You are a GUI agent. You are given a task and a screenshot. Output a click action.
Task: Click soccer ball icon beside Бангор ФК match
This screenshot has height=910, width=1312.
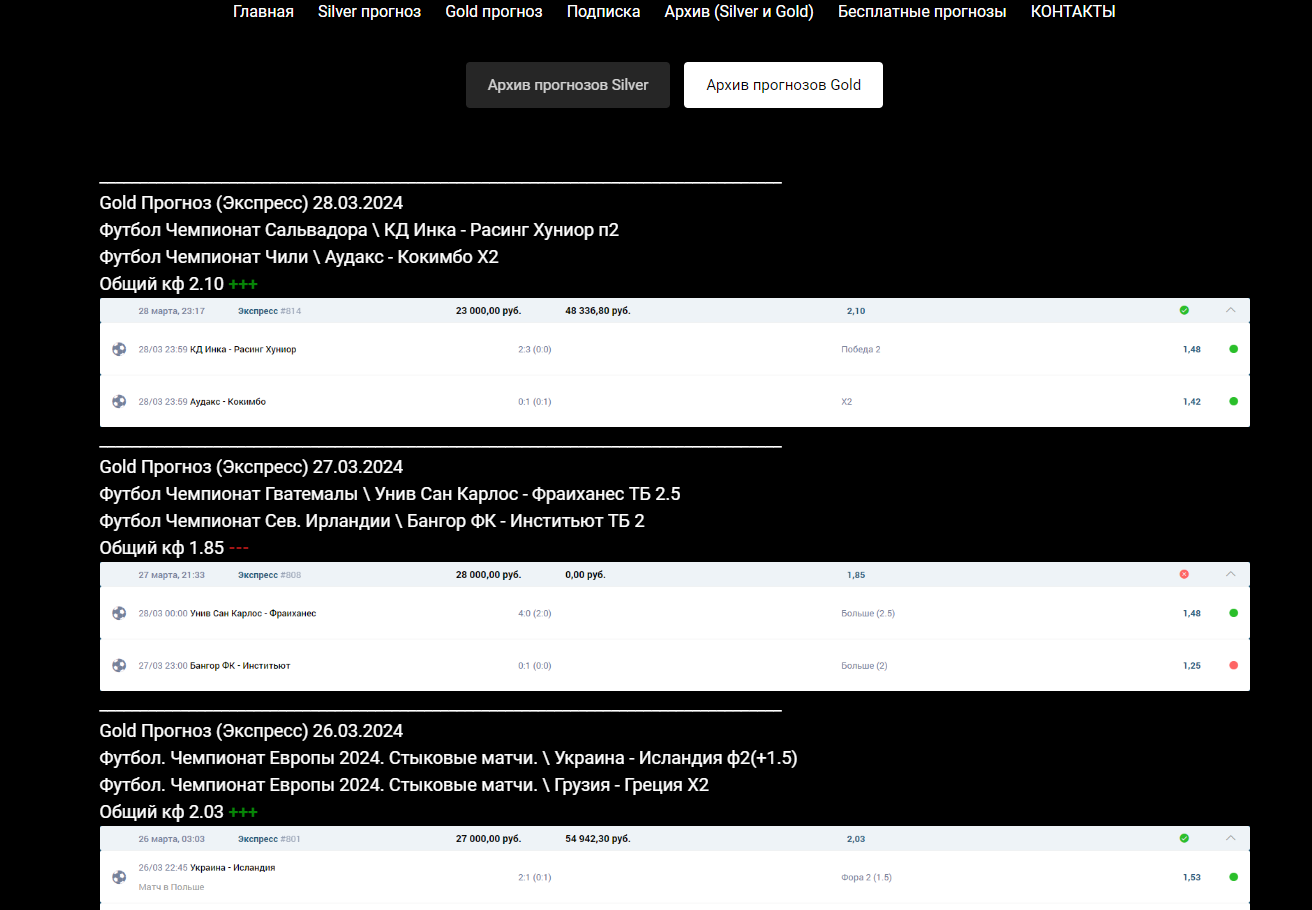pos(119,665)
